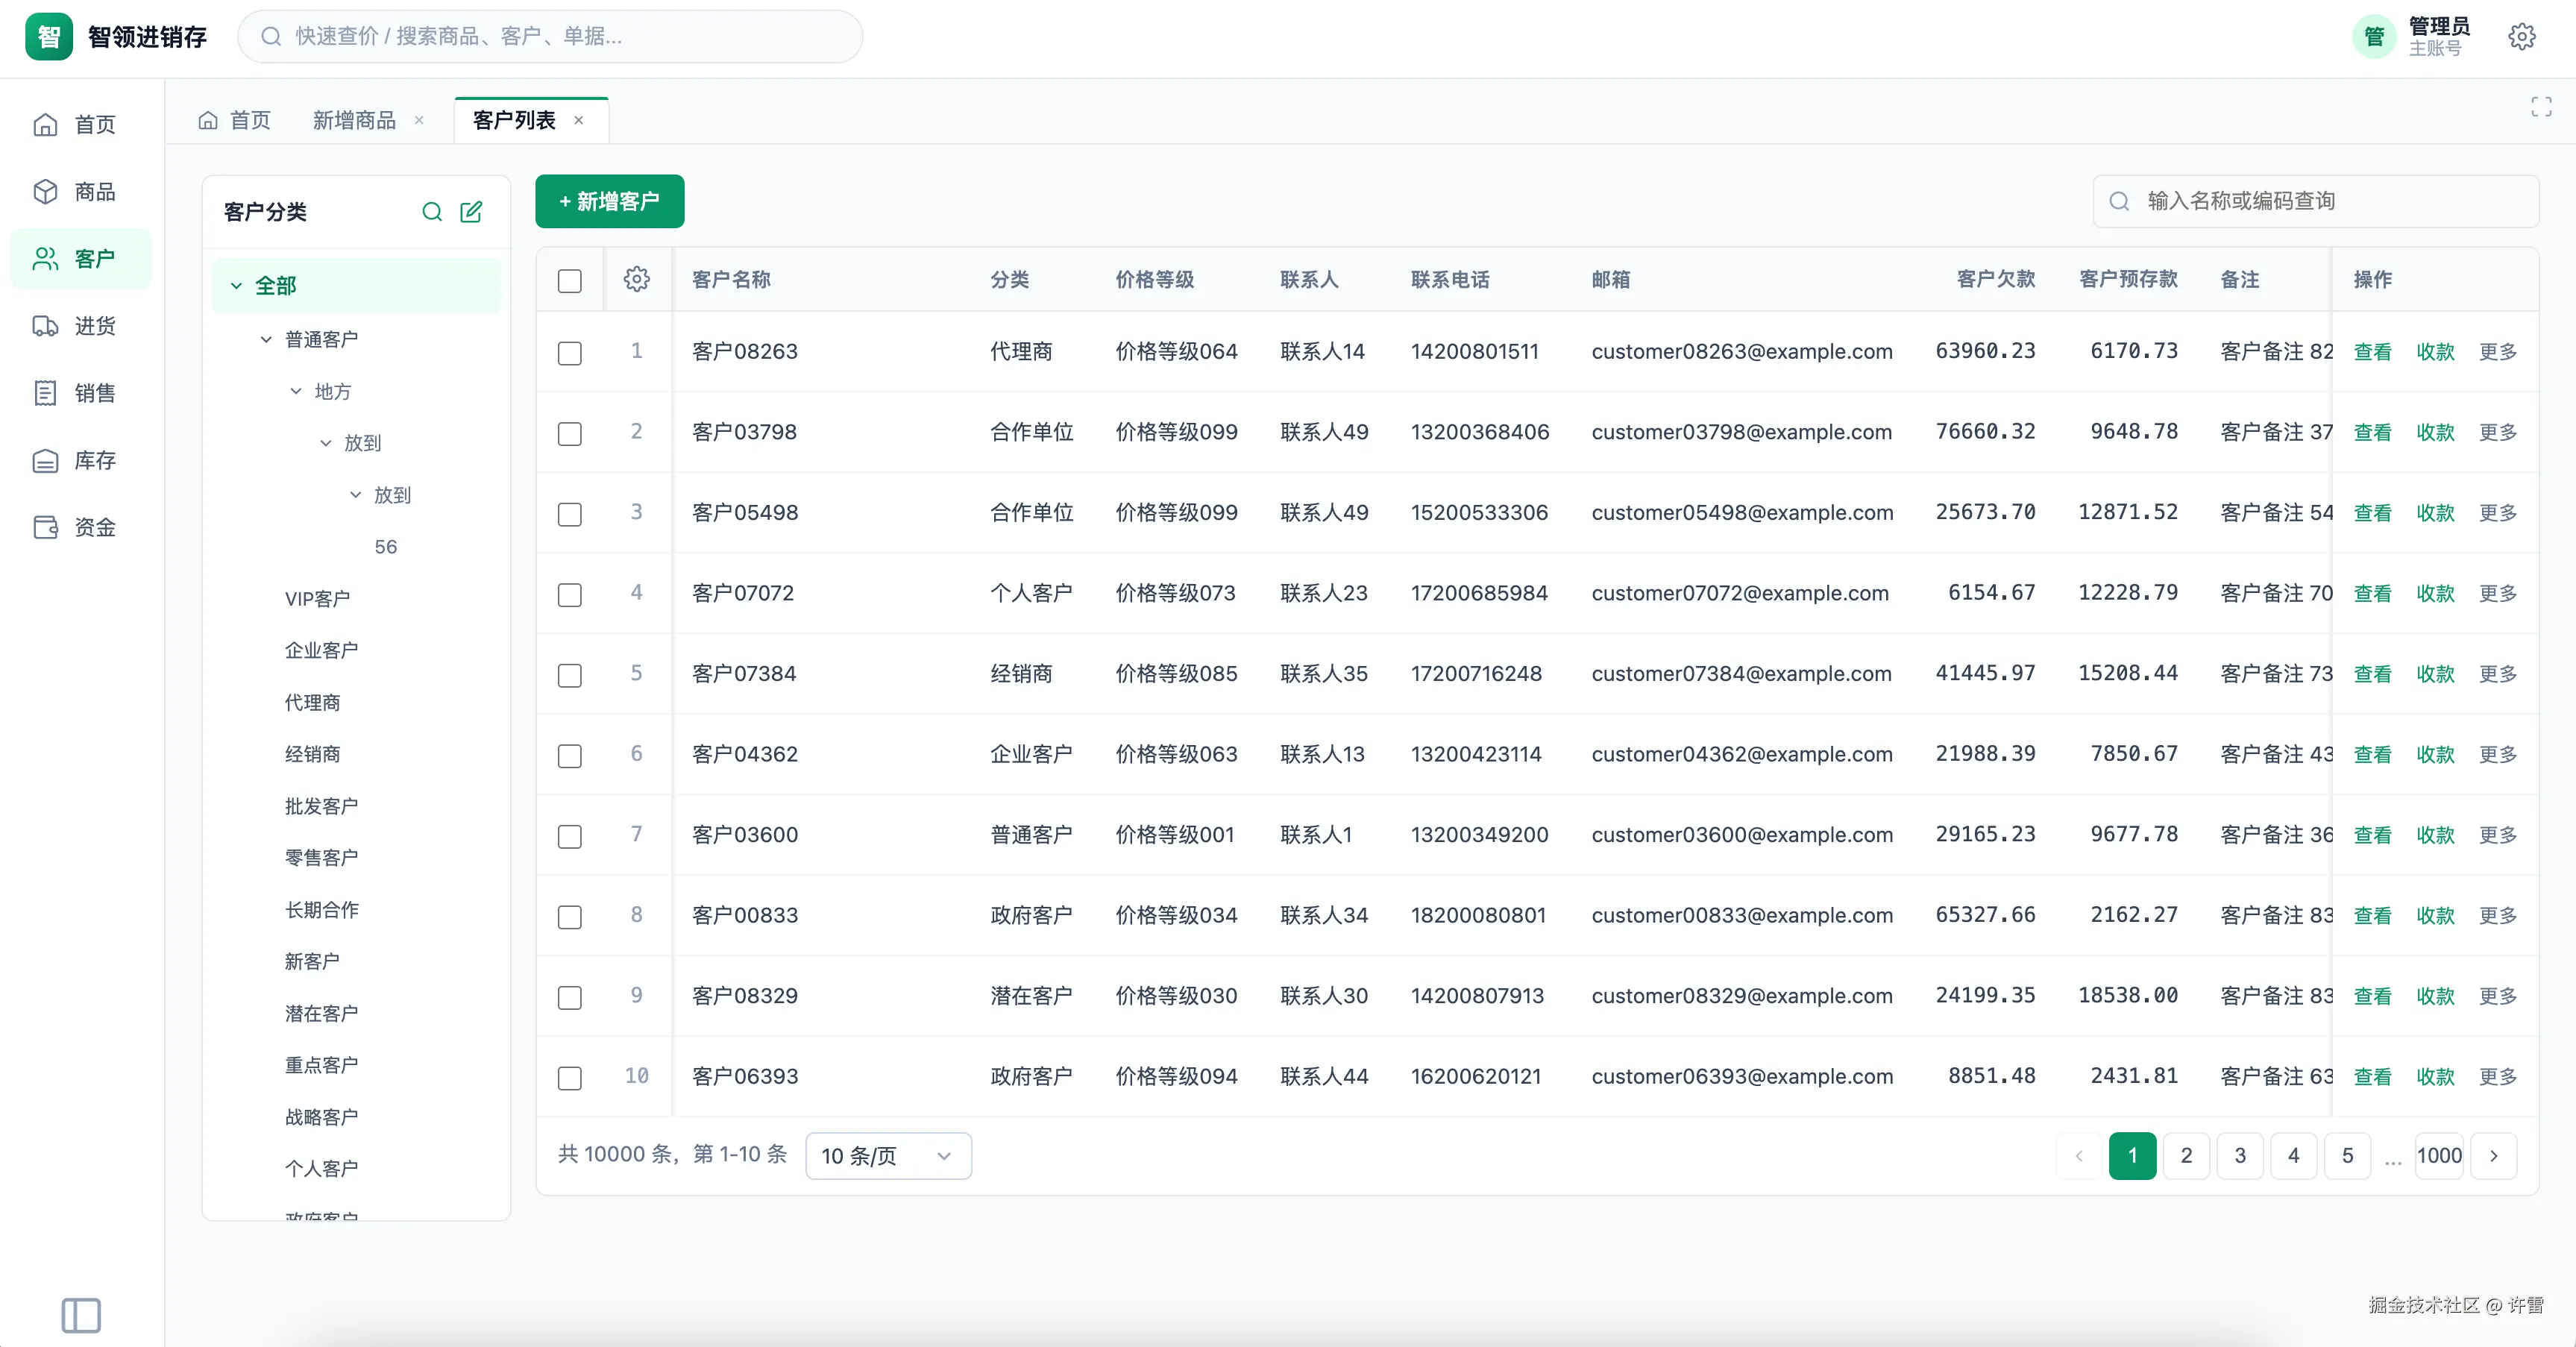Open the 资金 funds module in the sidebar
This screenshot has width=2576, height=1347.
(80, 527)
